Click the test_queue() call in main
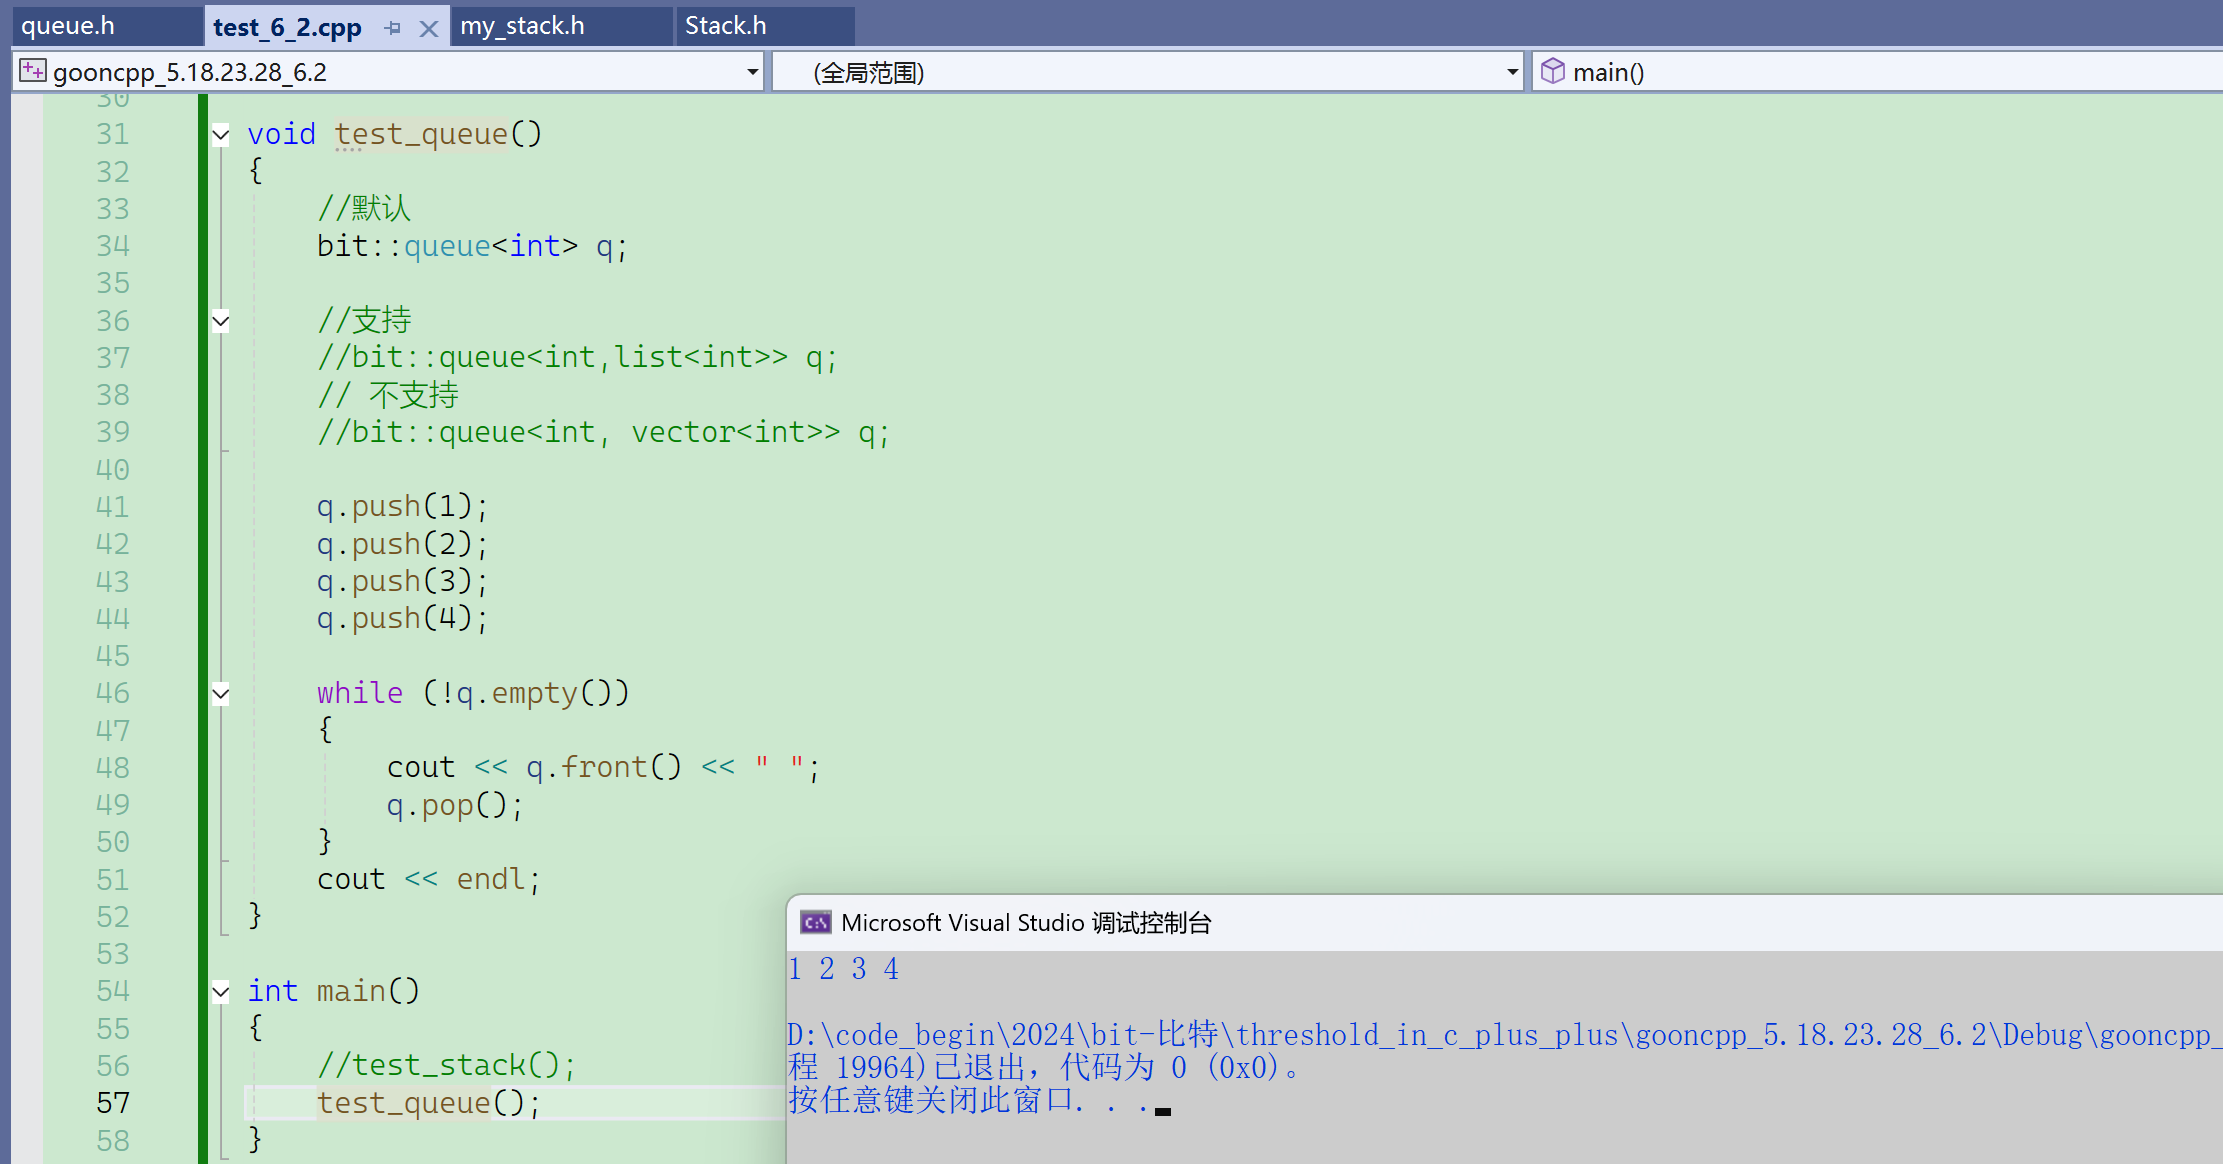The image size is (2223, 1164). point(404,1103)
